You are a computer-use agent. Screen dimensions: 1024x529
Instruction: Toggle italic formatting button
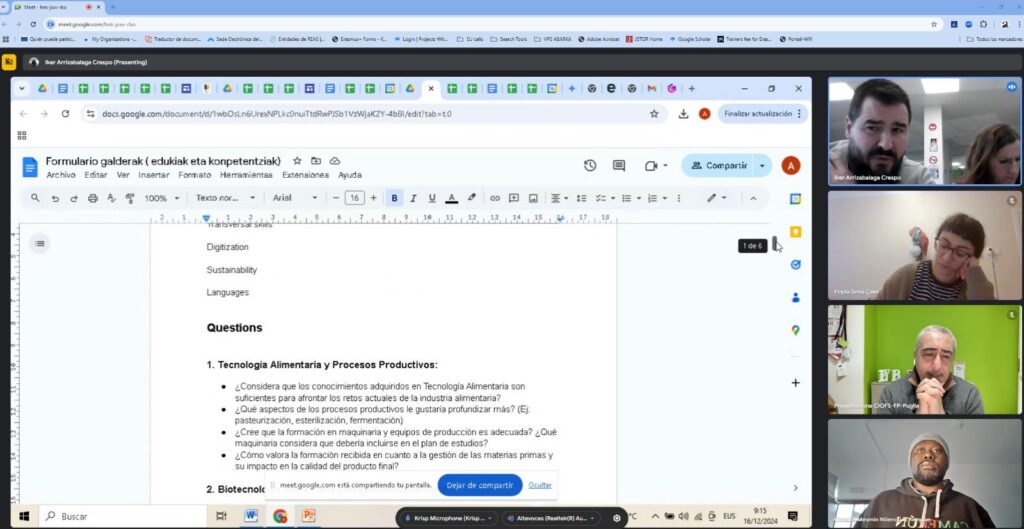[413, 198]
